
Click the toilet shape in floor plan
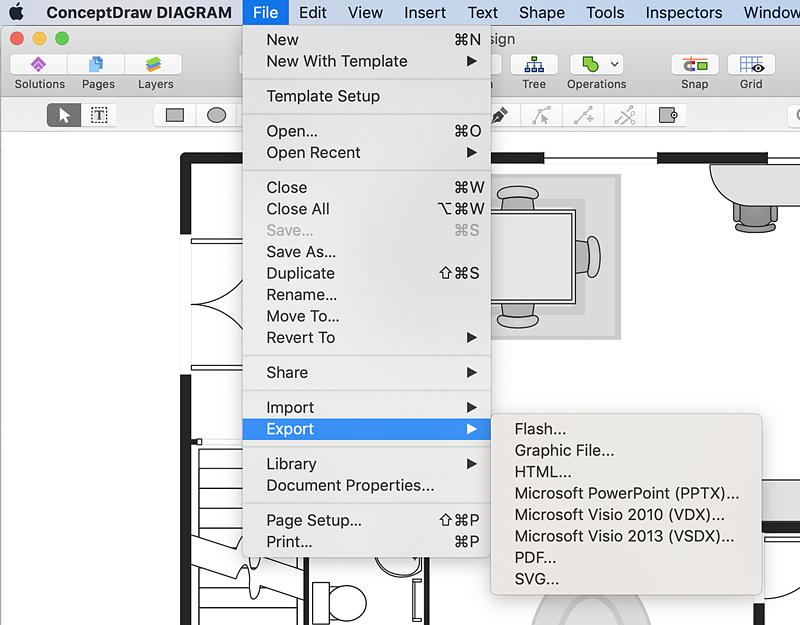(x=340, y=604)
